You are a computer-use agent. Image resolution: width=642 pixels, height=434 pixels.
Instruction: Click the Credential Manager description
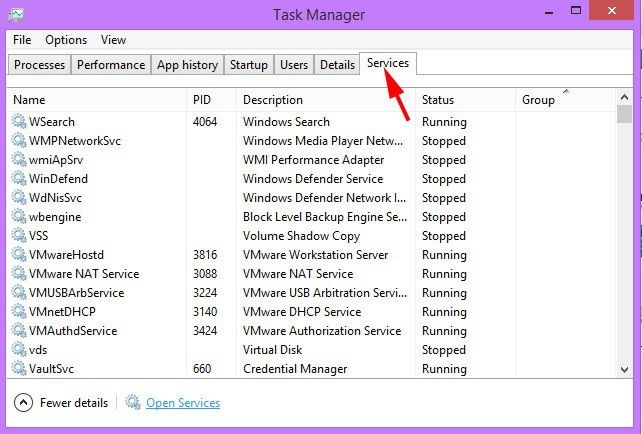tap(295, 369)
